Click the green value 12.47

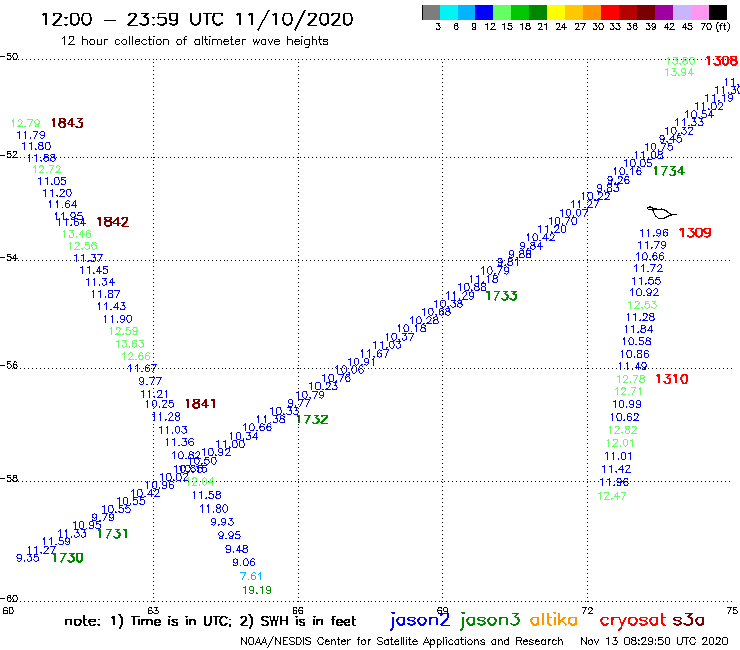(612, 496)
